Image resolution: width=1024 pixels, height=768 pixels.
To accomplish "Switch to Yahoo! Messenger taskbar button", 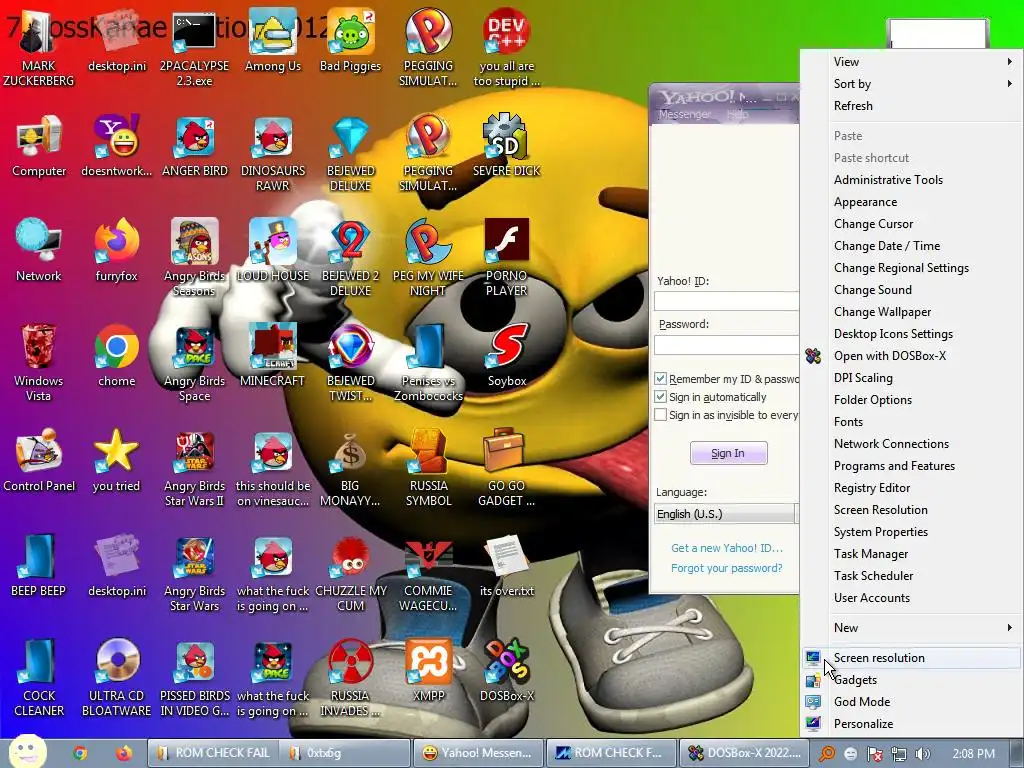I will pos(478,753).
